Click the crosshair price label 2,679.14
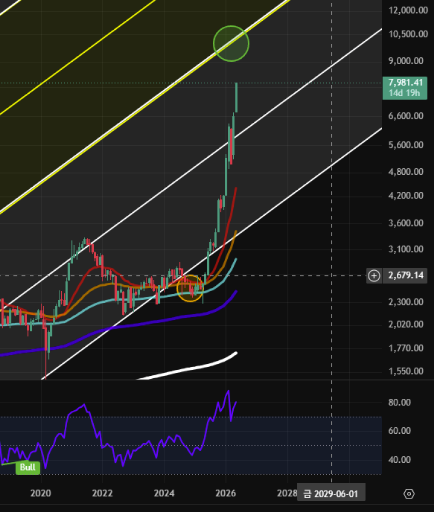The image size is (434, 512). point(405,275)
